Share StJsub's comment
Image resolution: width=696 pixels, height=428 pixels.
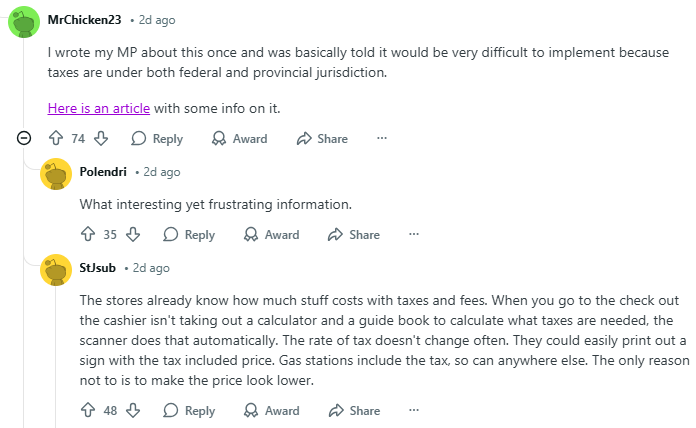click(x=354, y=411)
